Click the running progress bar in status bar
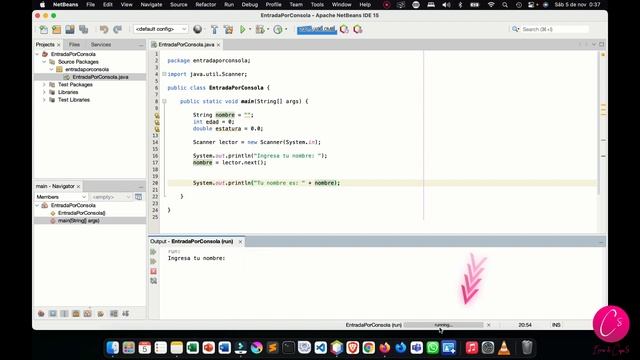This screenshot has width=640, height=360. 444,325
